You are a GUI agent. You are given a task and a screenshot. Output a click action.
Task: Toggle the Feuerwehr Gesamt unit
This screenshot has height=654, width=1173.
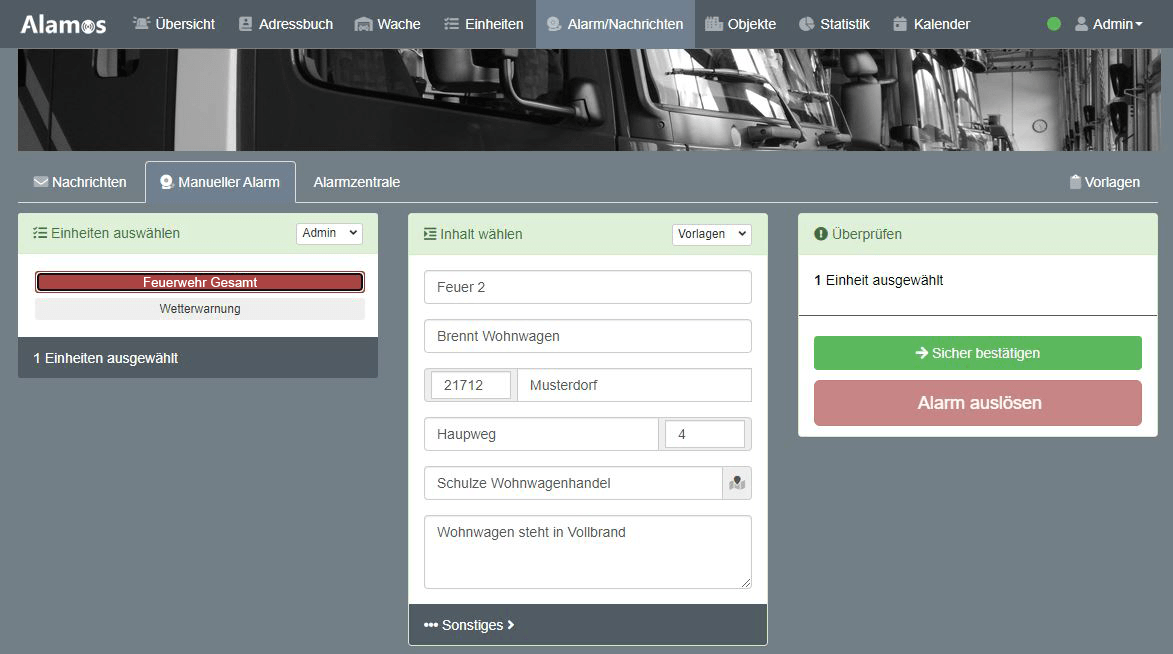pyautogui.click(x=200, y=282)
